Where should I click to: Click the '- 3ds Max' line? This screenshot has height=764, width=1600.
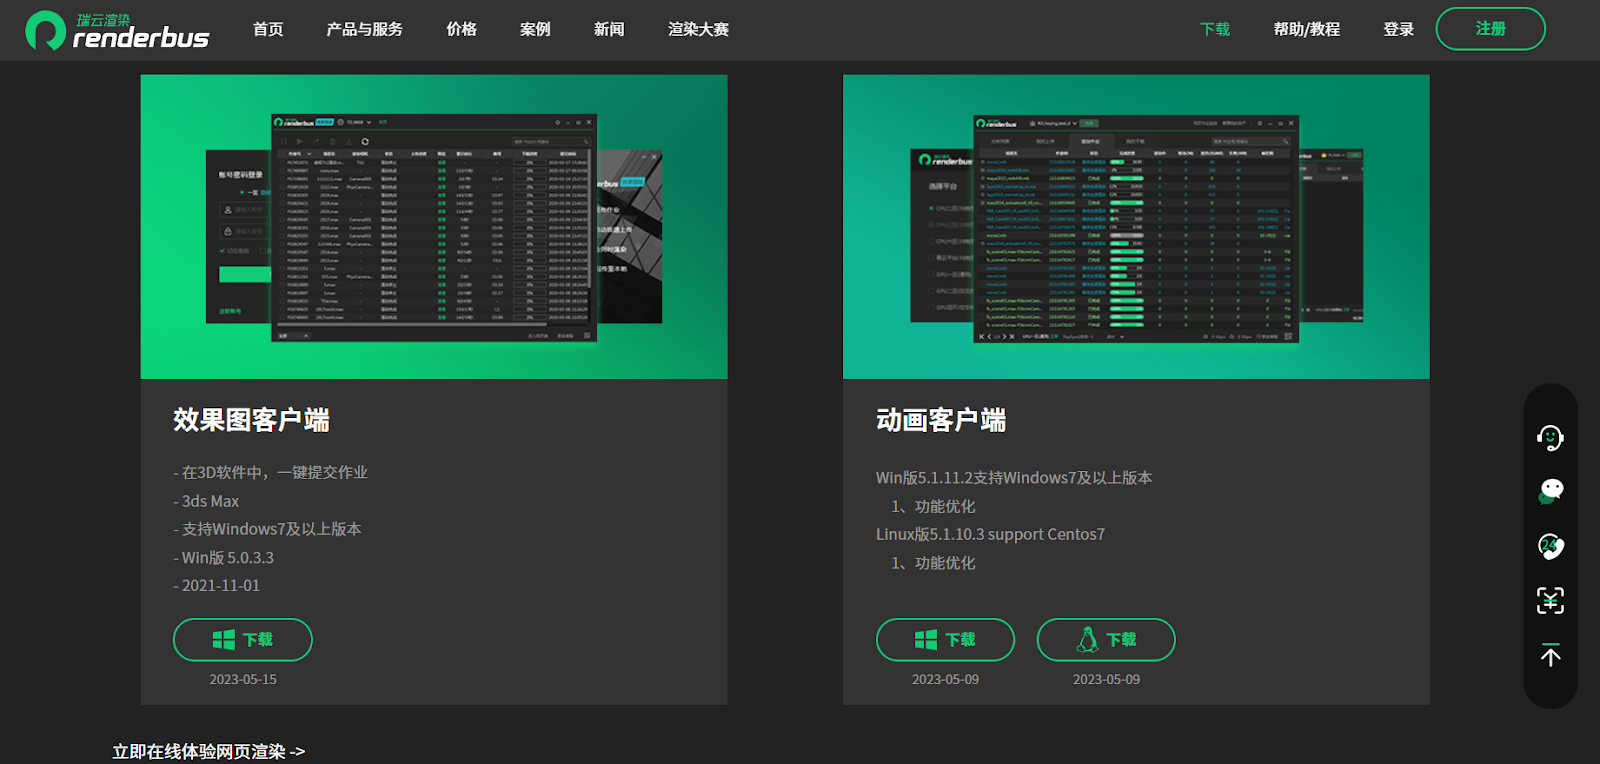[x=206, y=501]
